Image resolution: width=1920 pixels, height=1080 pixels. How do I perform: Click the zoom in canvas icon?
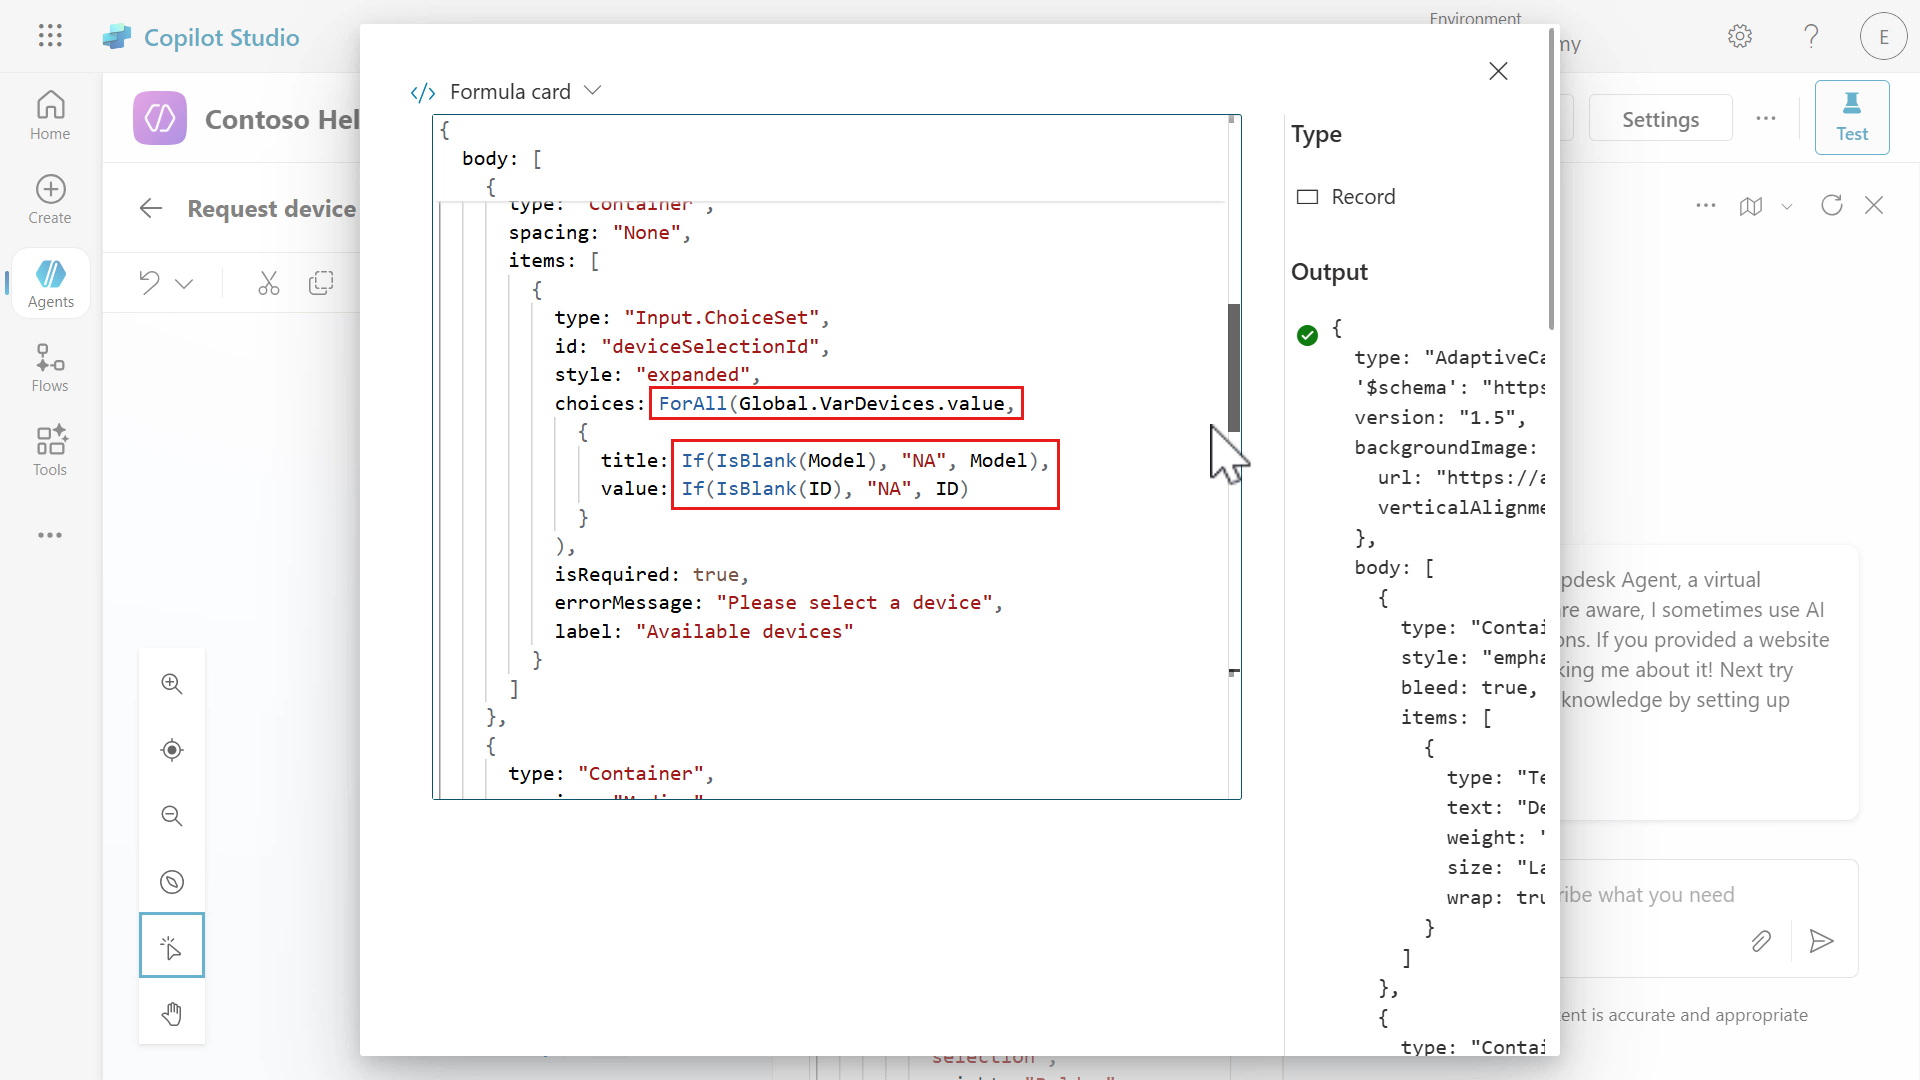pos(172,684)
